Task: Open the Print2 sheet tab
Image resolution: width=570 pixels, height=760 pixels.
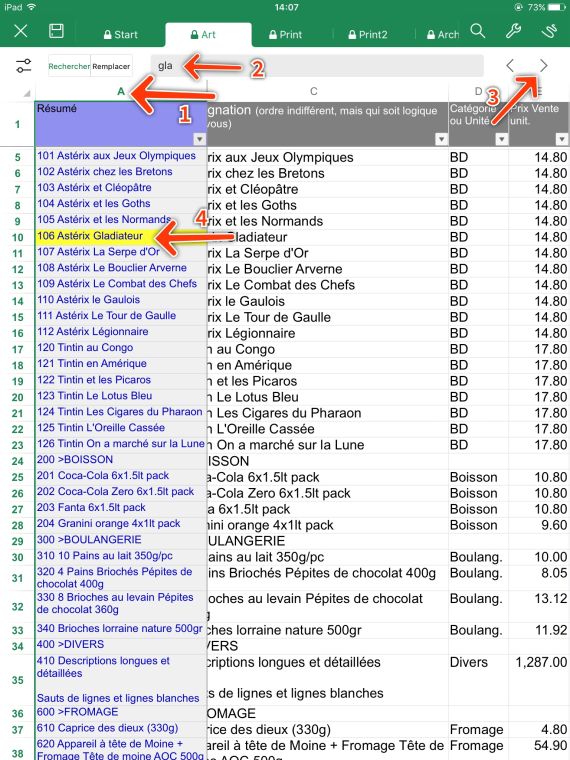Action: (x=368, y=34)
